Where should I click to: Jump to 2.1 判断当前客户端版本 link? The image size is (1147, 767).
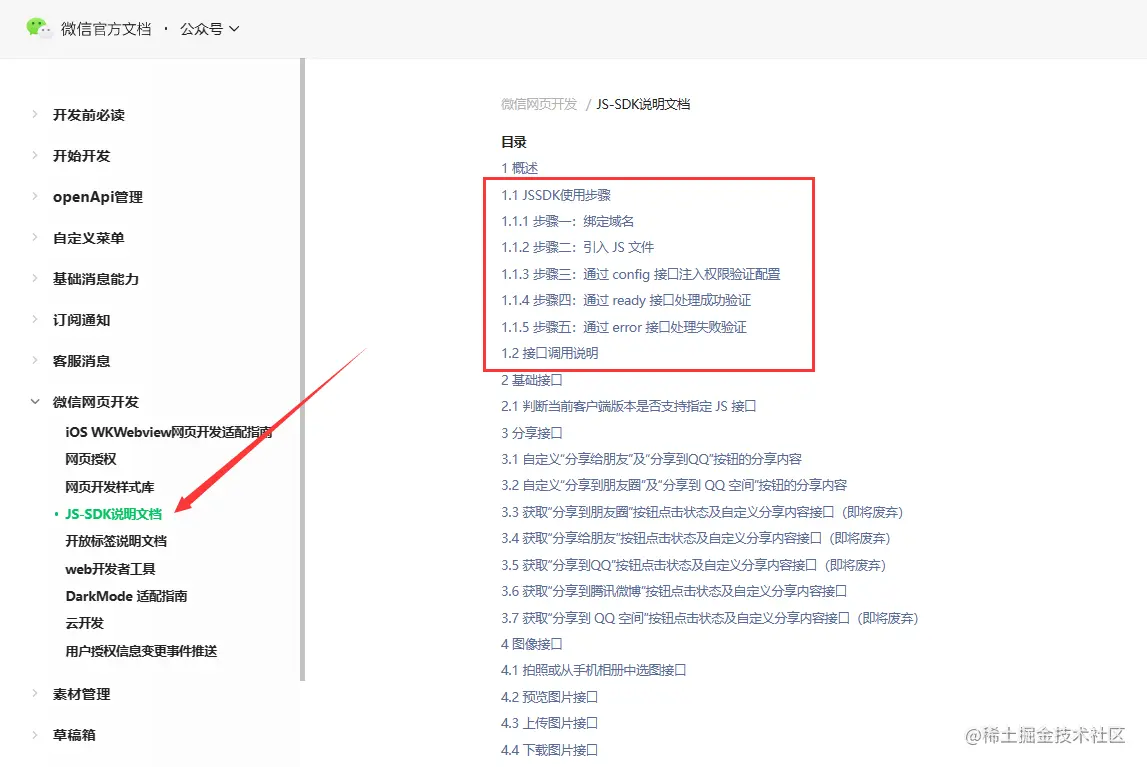[x=629, y=406]
